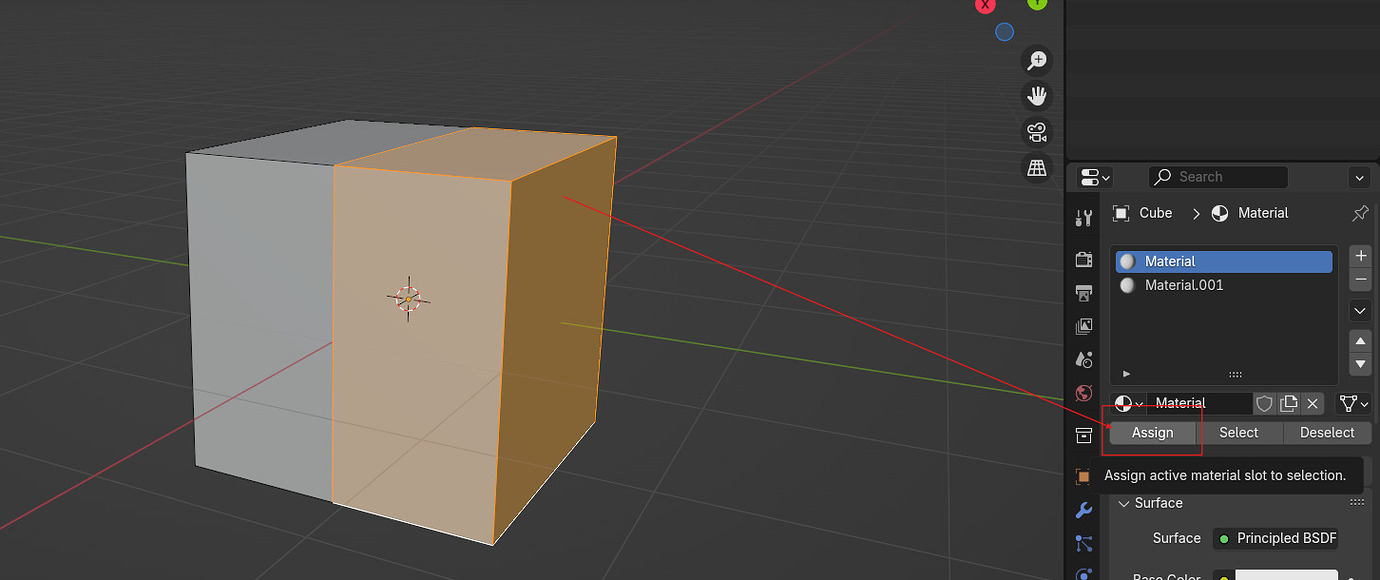Click Cube in the breadcrumb path
The image size is (1380, 580).
1155,213
